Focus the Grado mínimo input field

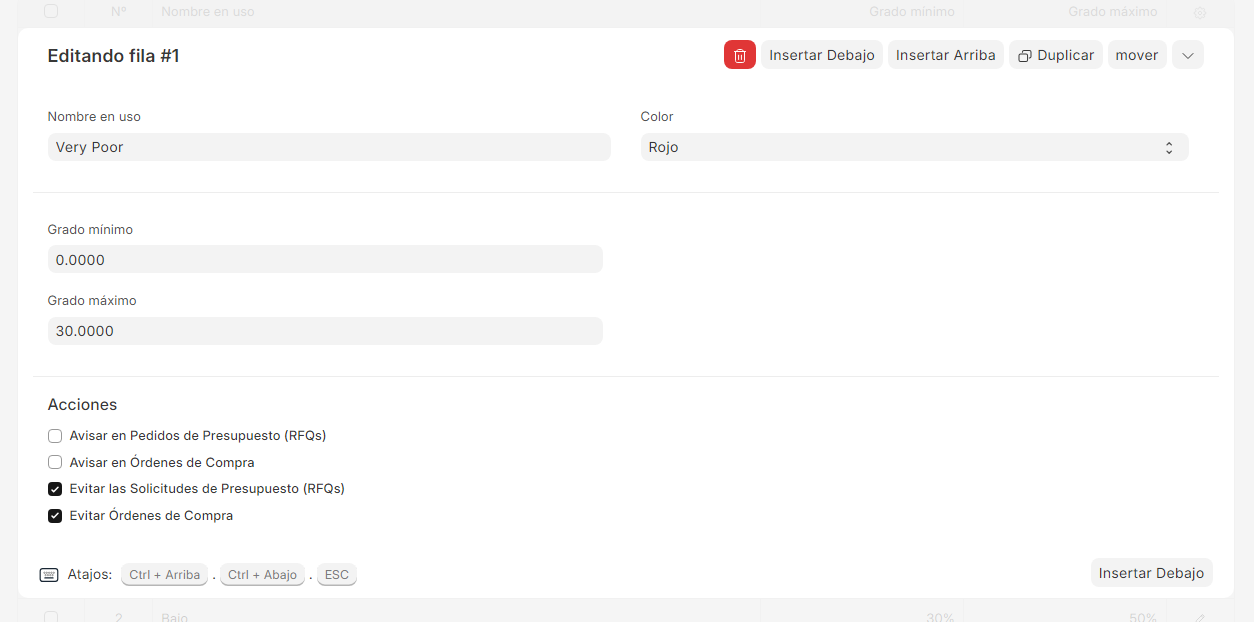(x=325, y=260)
